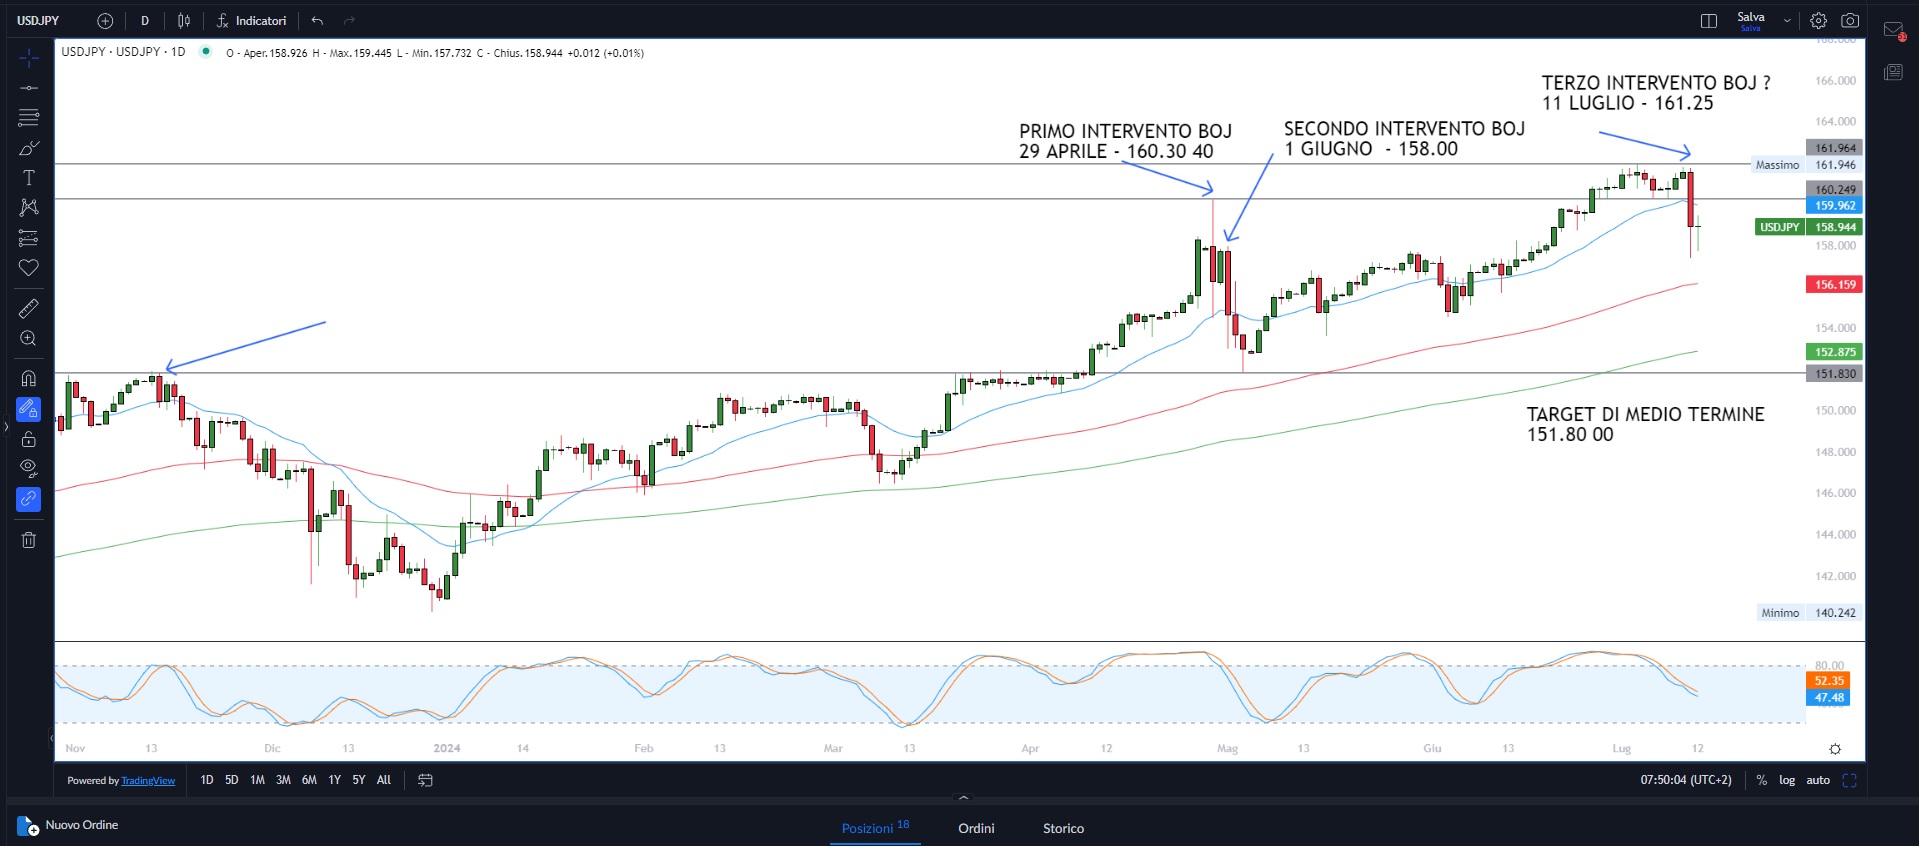Open the messages envelope icon
This screenshot has width=1922, height=848.
[x=1893, y=30]
